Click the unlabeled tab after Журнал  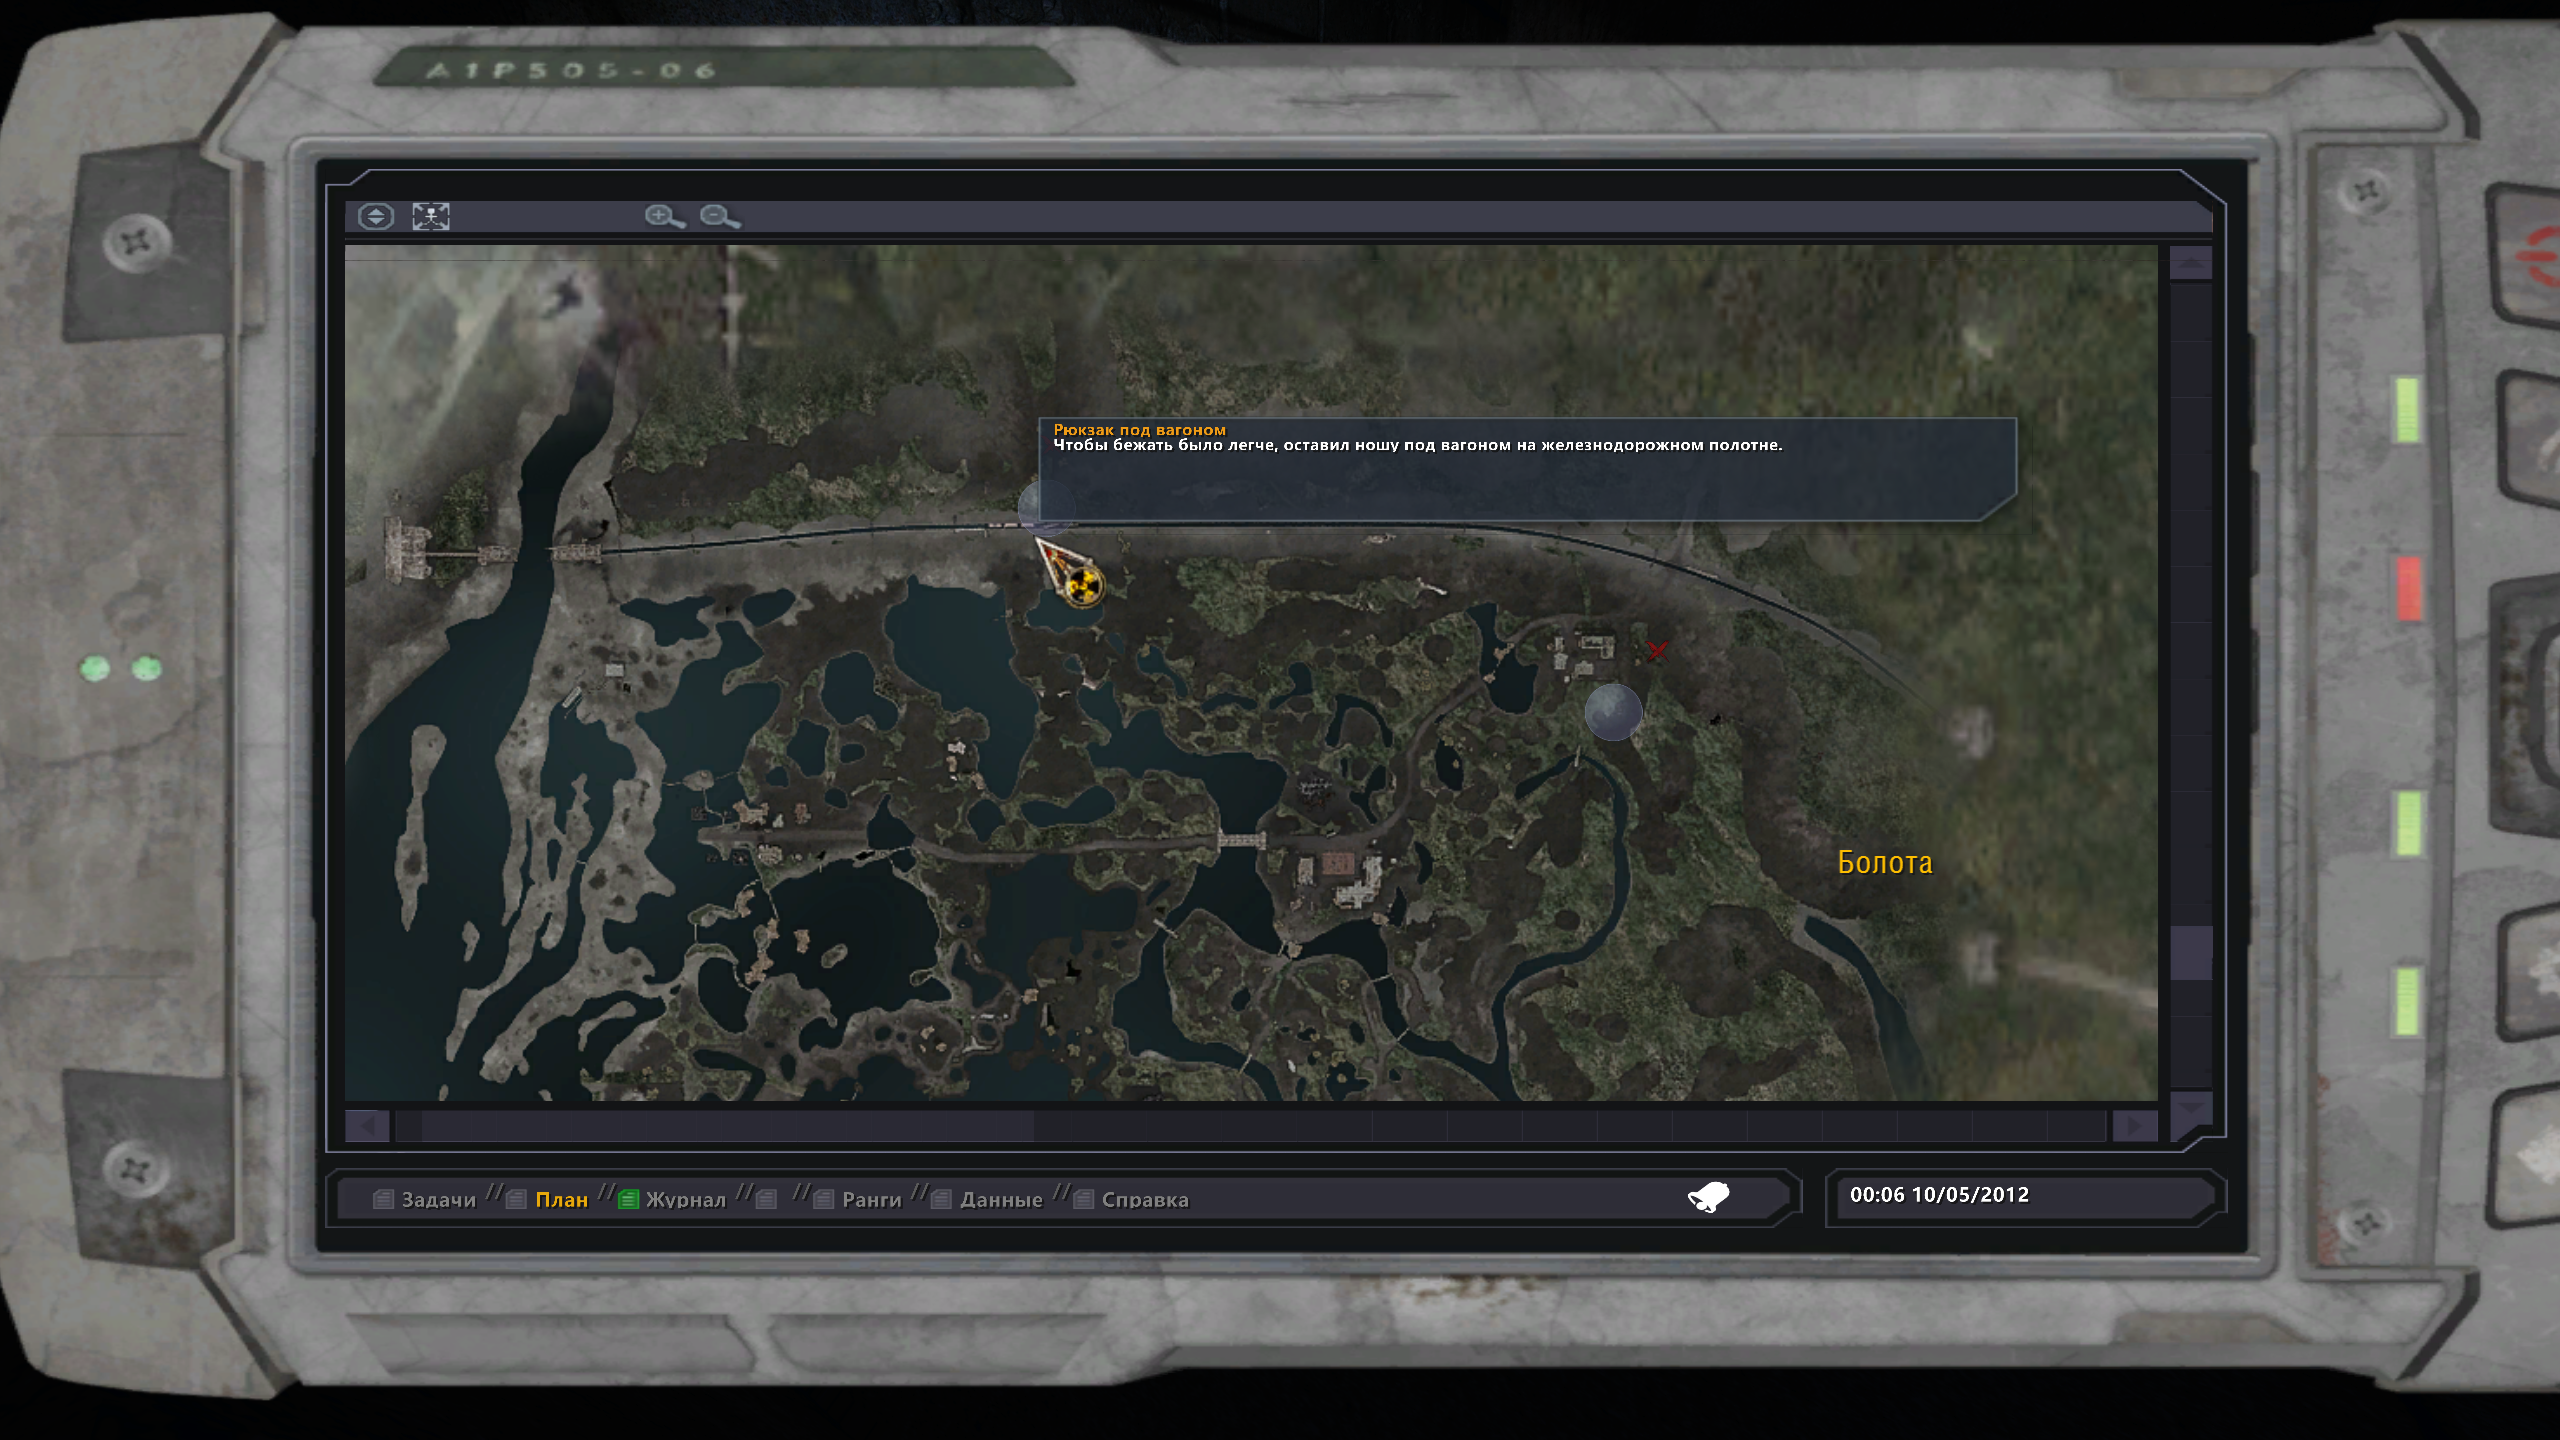(767, 1199)
